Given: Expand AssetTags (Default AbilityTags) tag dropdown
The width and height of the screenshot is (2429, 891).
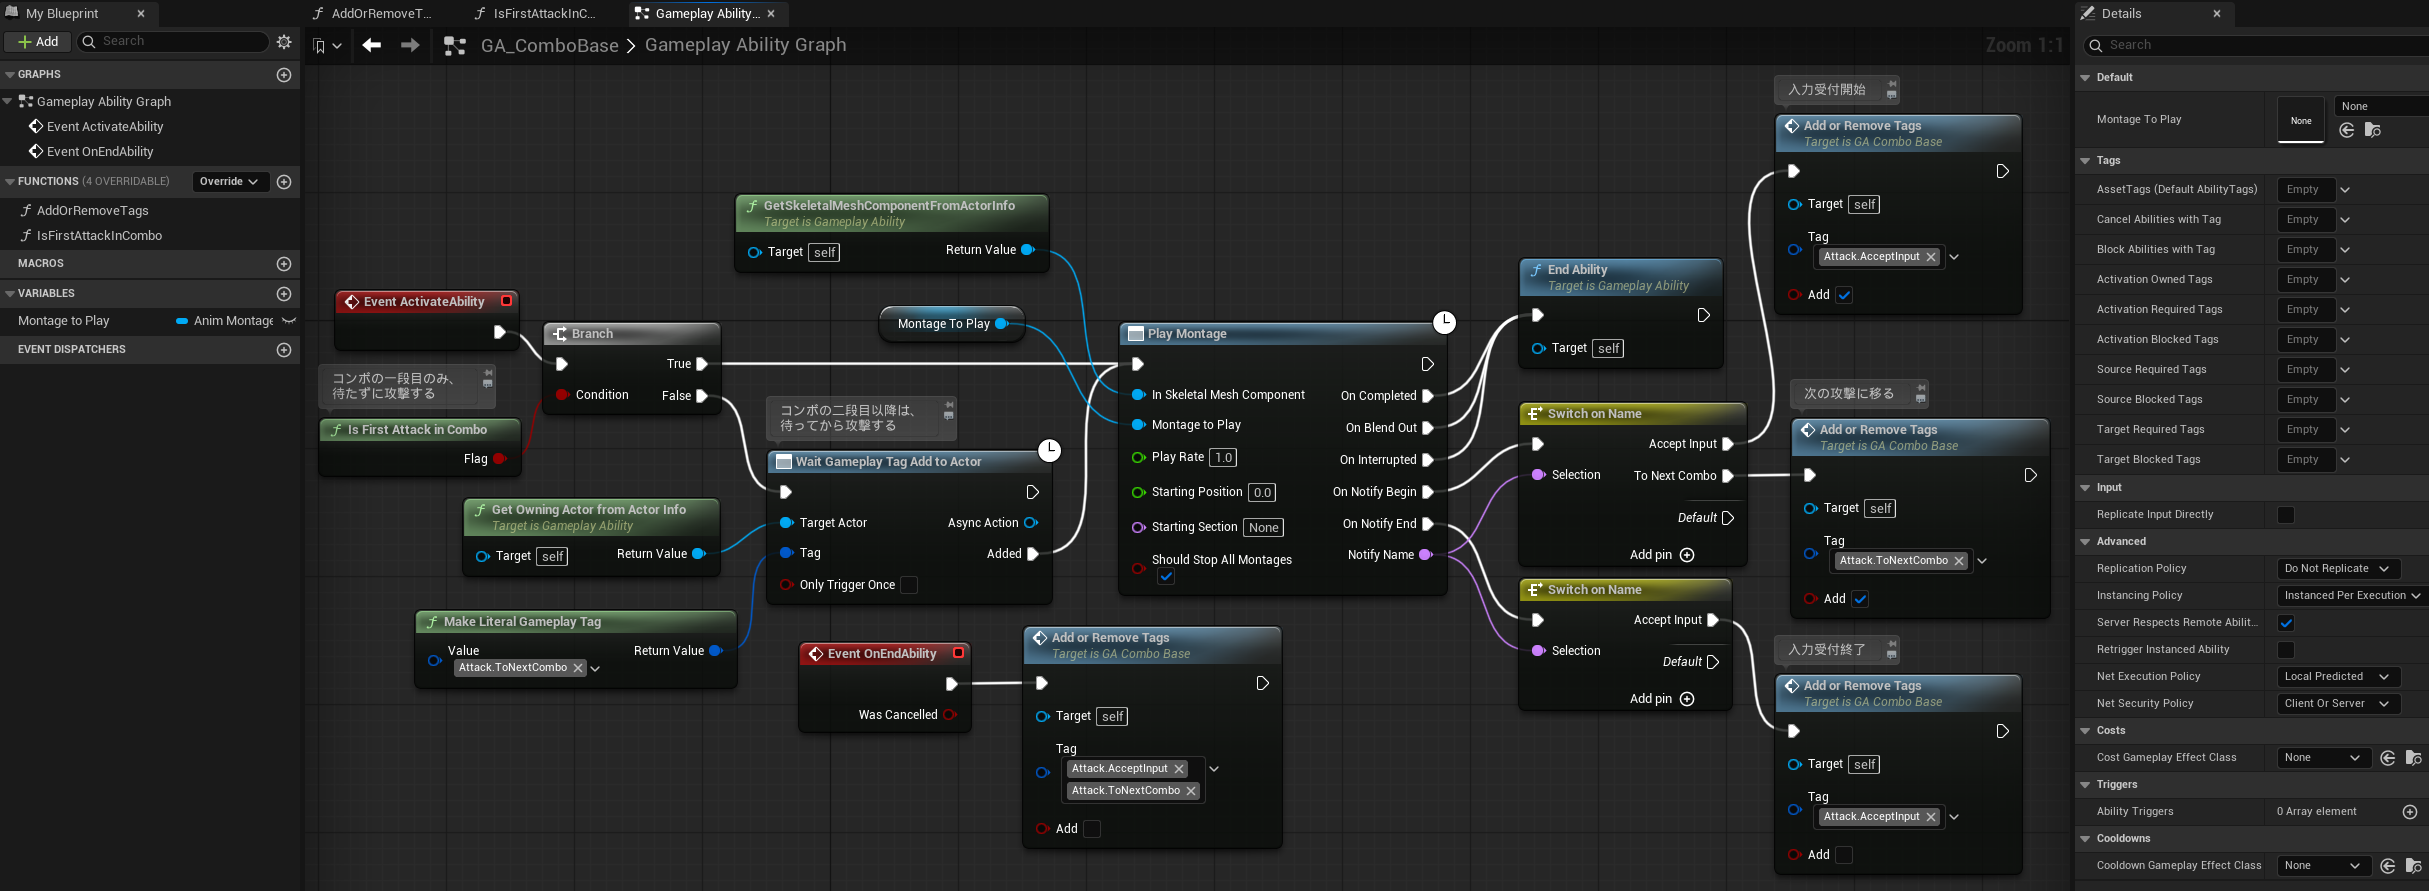Looking at the screenshot, I should tap(2345, 190).
